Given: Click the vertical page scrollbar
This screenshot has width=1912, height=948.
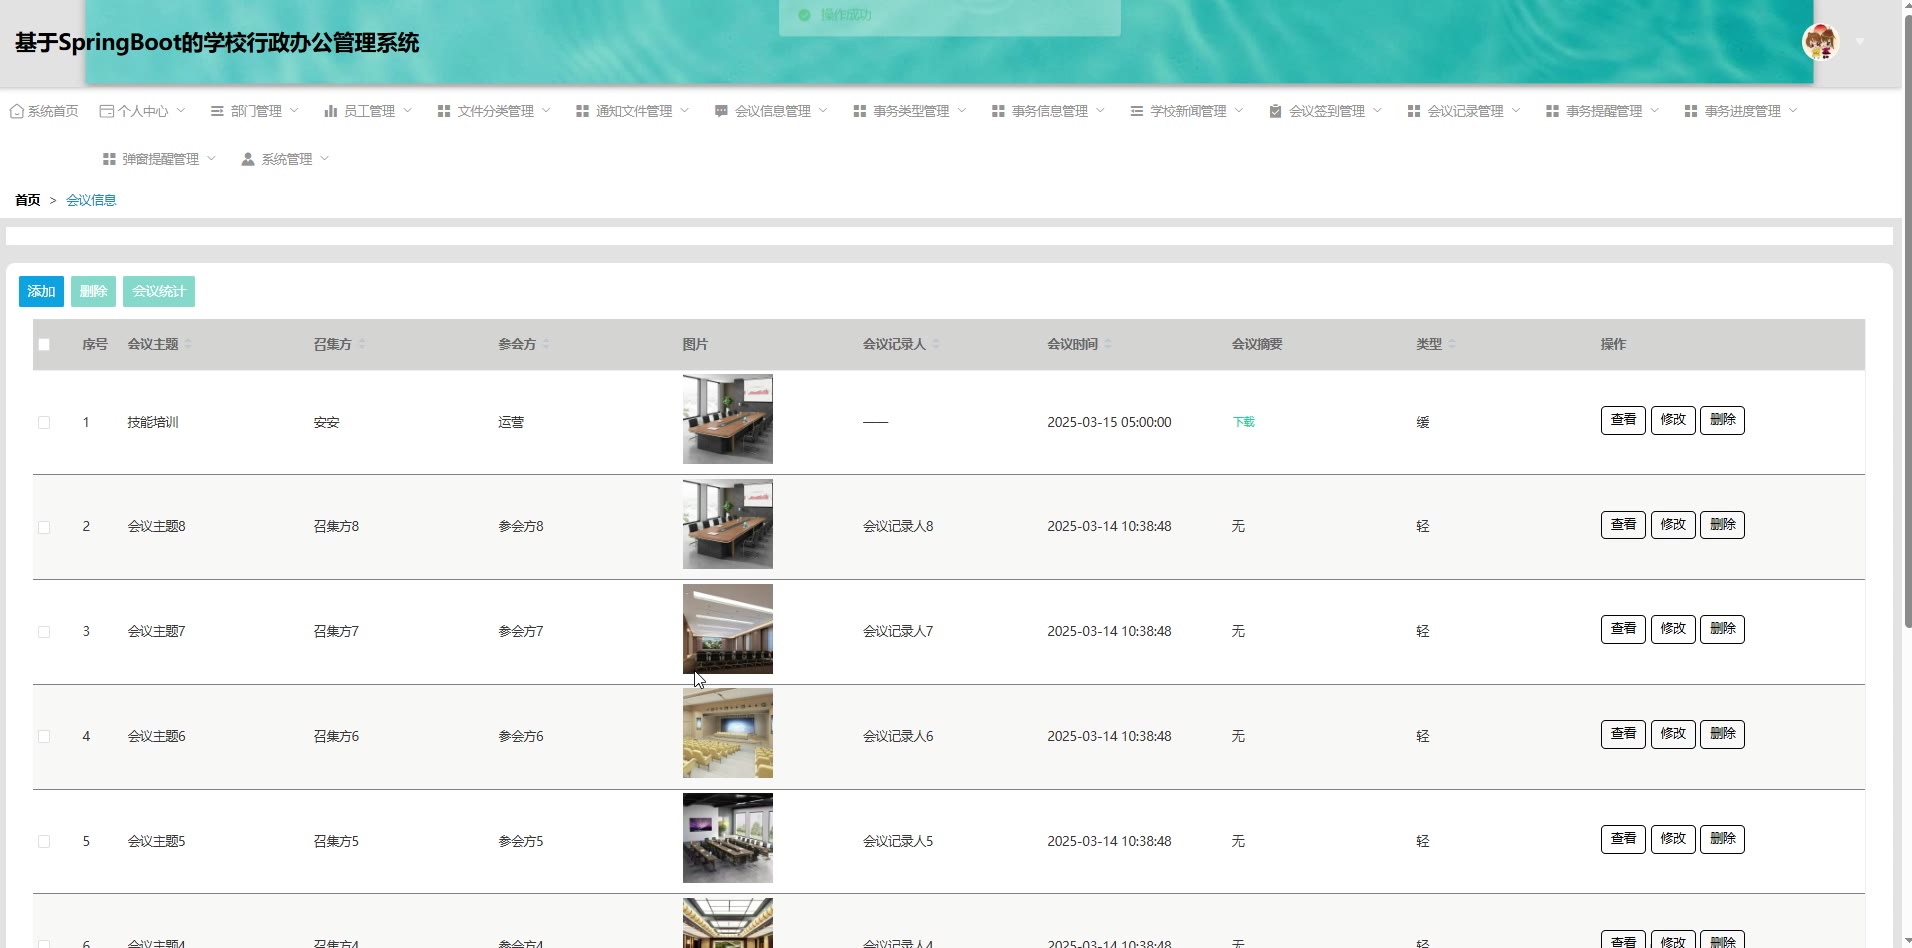Looking at the screenshot, I should pos(1907,320).
